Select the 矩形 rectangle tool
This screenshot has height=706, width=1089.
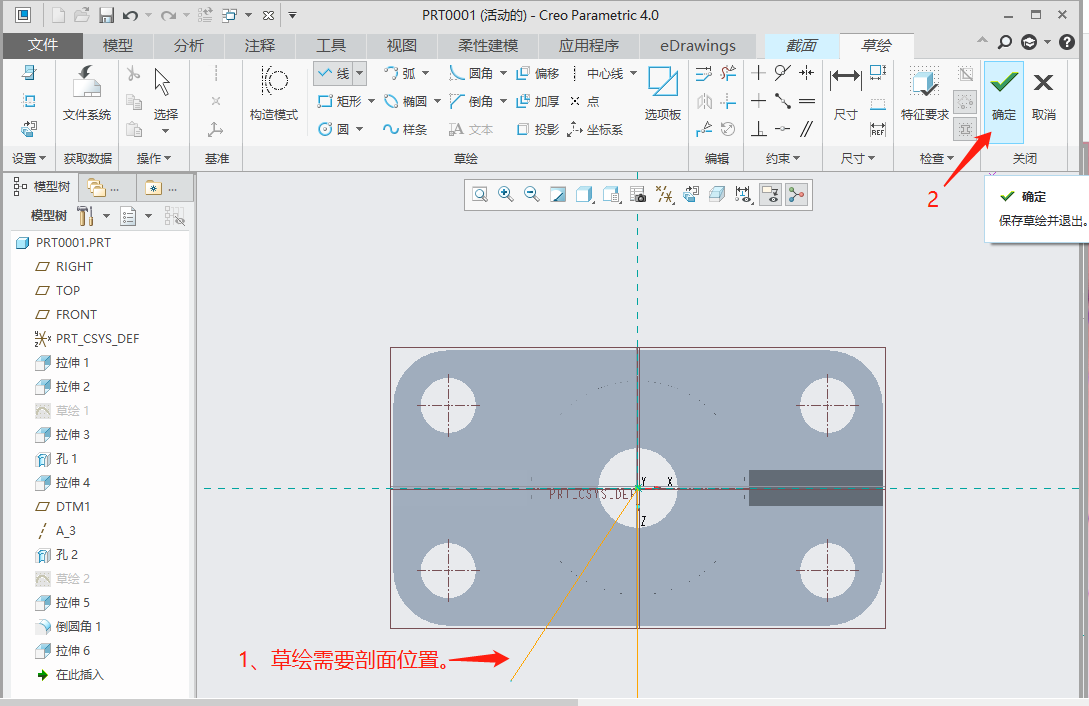coord(339,101)
